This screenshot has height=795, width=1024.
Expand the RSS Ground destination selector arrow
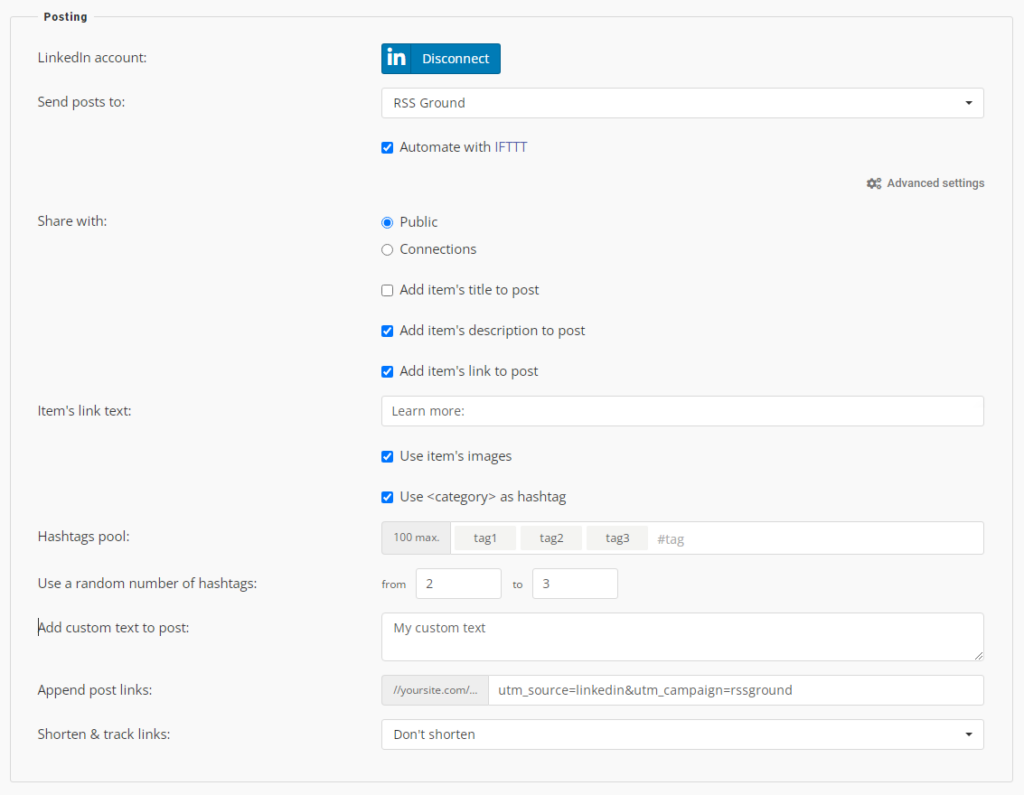pos(967,102)
